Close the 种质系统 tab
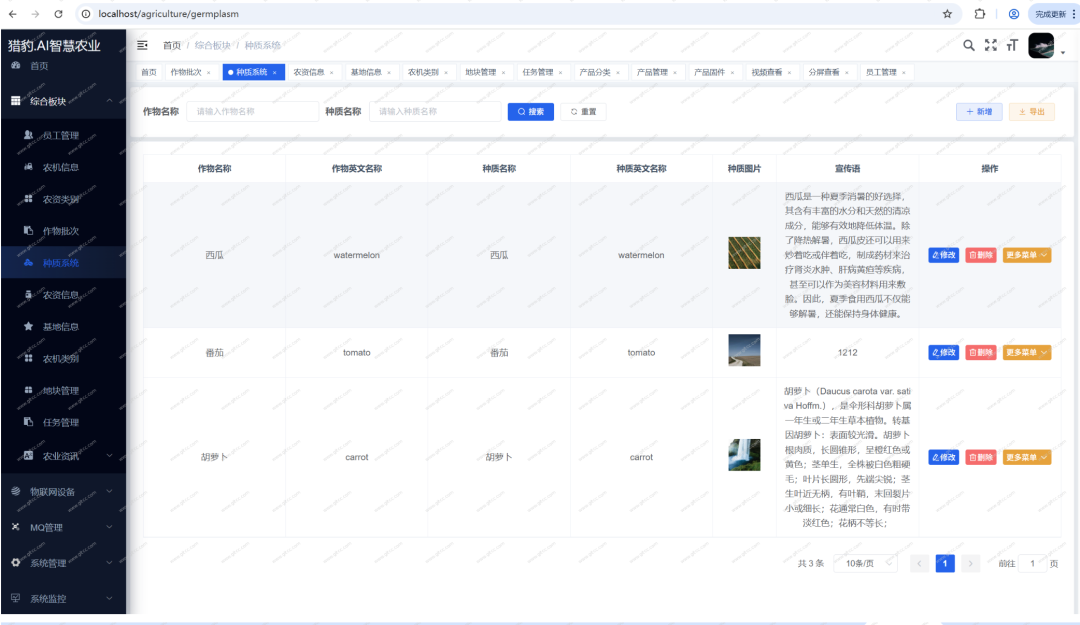The image size is (1080, 625). 275,72
